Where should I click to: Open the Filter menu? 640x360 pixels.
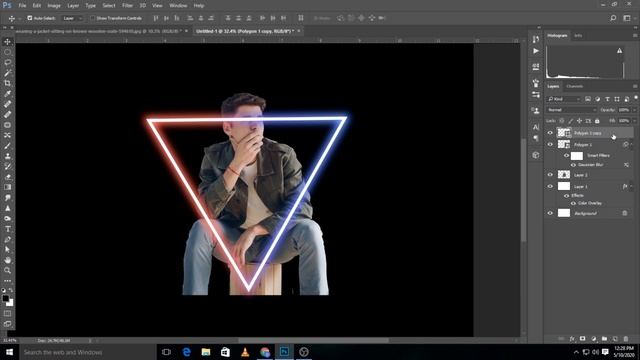tap(127, 6)
